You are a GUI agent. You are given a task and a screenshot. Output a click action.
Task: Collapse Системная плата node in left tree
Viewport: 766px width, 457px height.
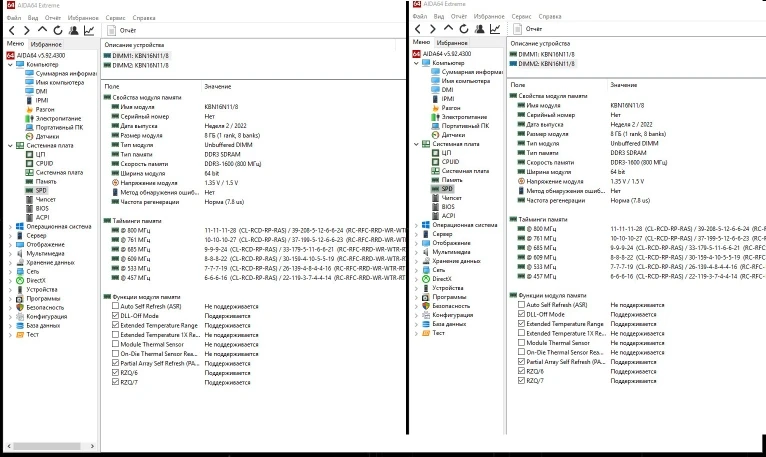10,146
